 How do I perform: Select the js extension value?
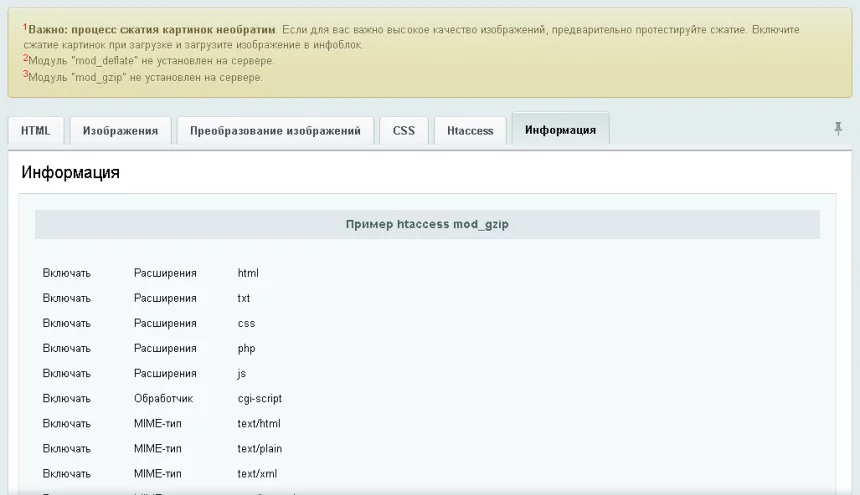pos(242,373)
